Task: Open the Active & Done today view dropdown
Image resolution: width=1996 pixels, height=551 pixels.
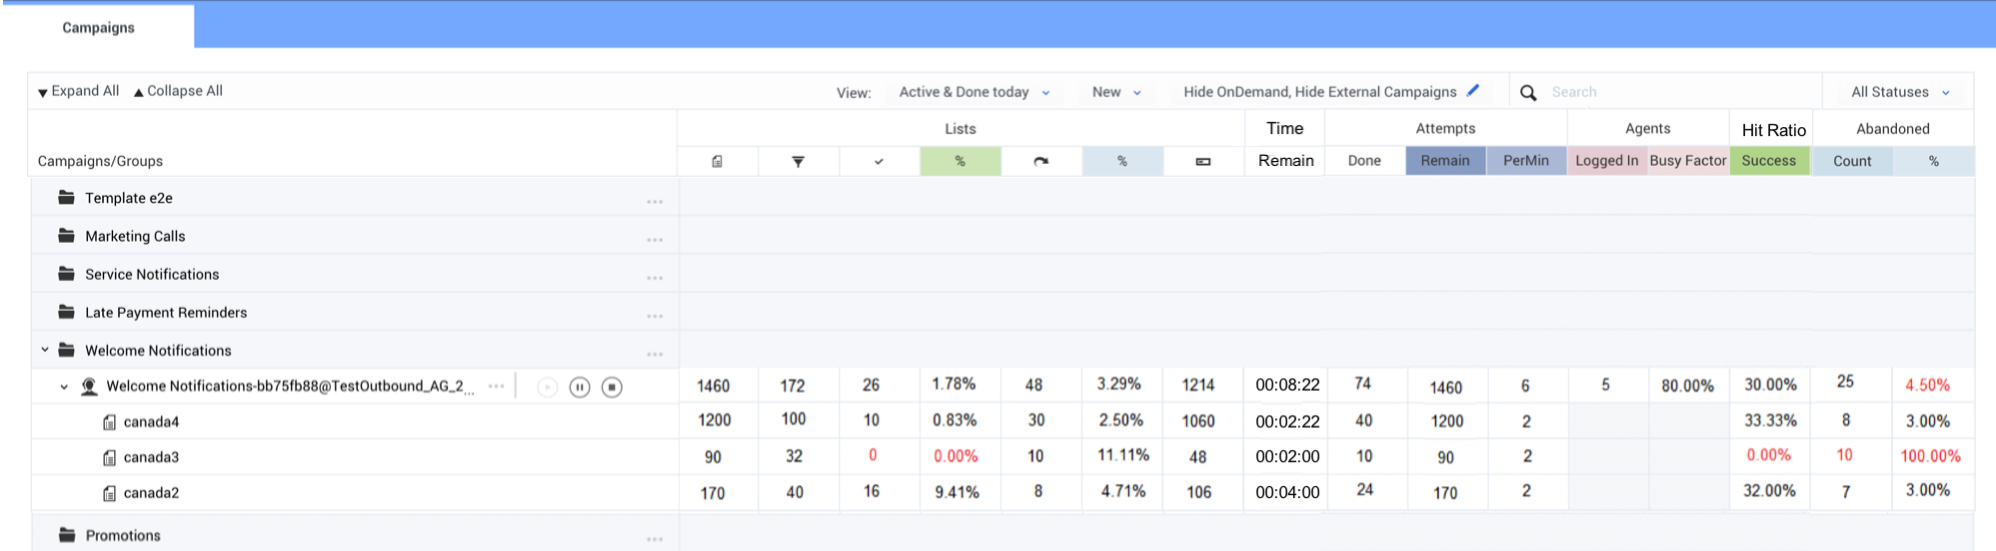Action: (974, 92)
